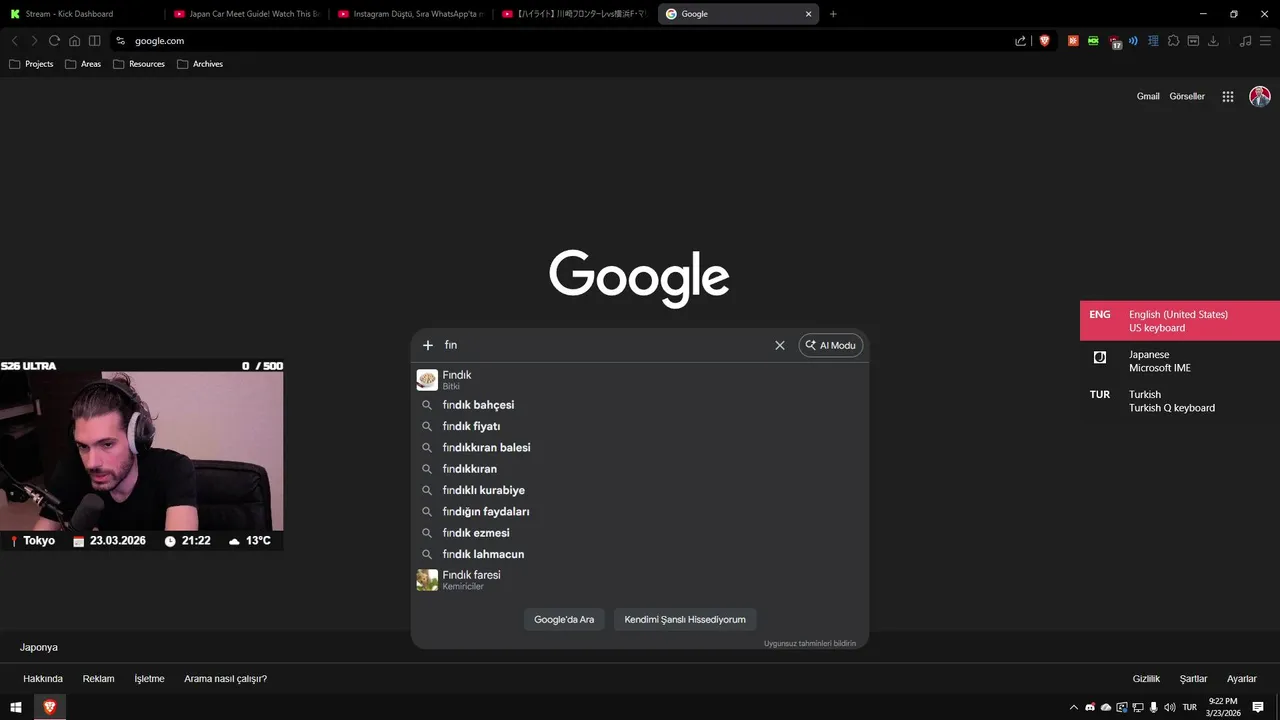Open the downloads arrow icon
The height and width of the screenshot is (720, 1280).
[x=1213, y=41]
